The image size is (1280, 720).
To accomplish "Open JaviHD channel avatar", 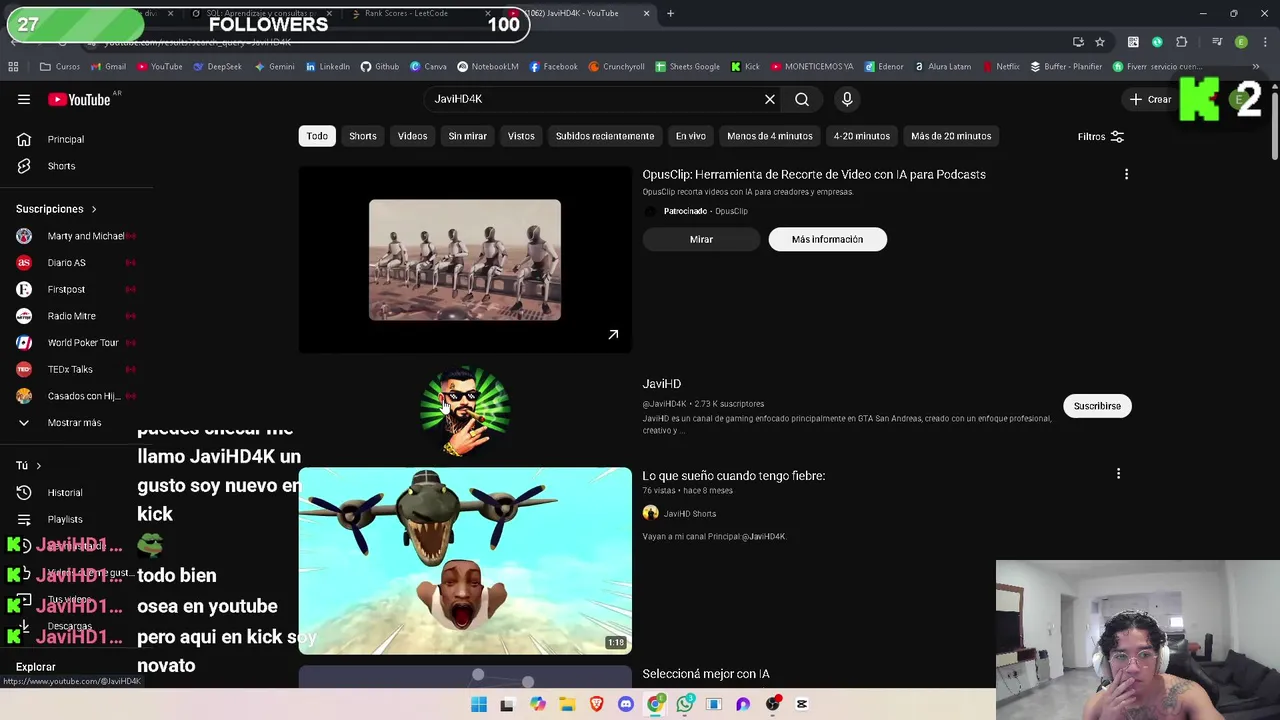I will coord(465,410).
